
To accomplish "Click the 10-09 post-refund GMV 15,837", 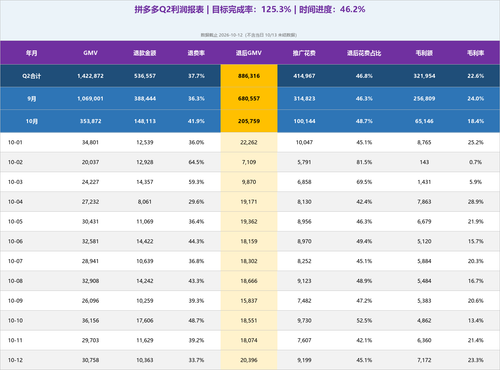I will [x=249, y=301].
